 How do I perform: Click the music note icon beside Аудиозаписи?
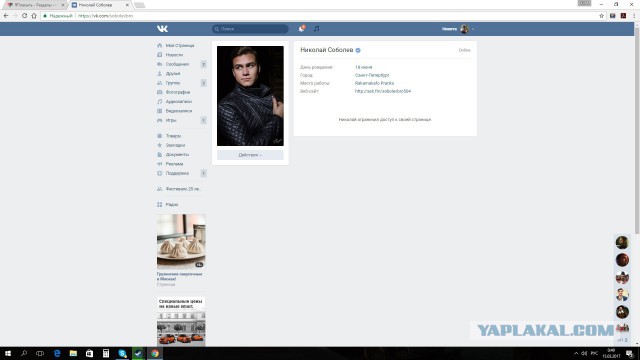(160, 102)
